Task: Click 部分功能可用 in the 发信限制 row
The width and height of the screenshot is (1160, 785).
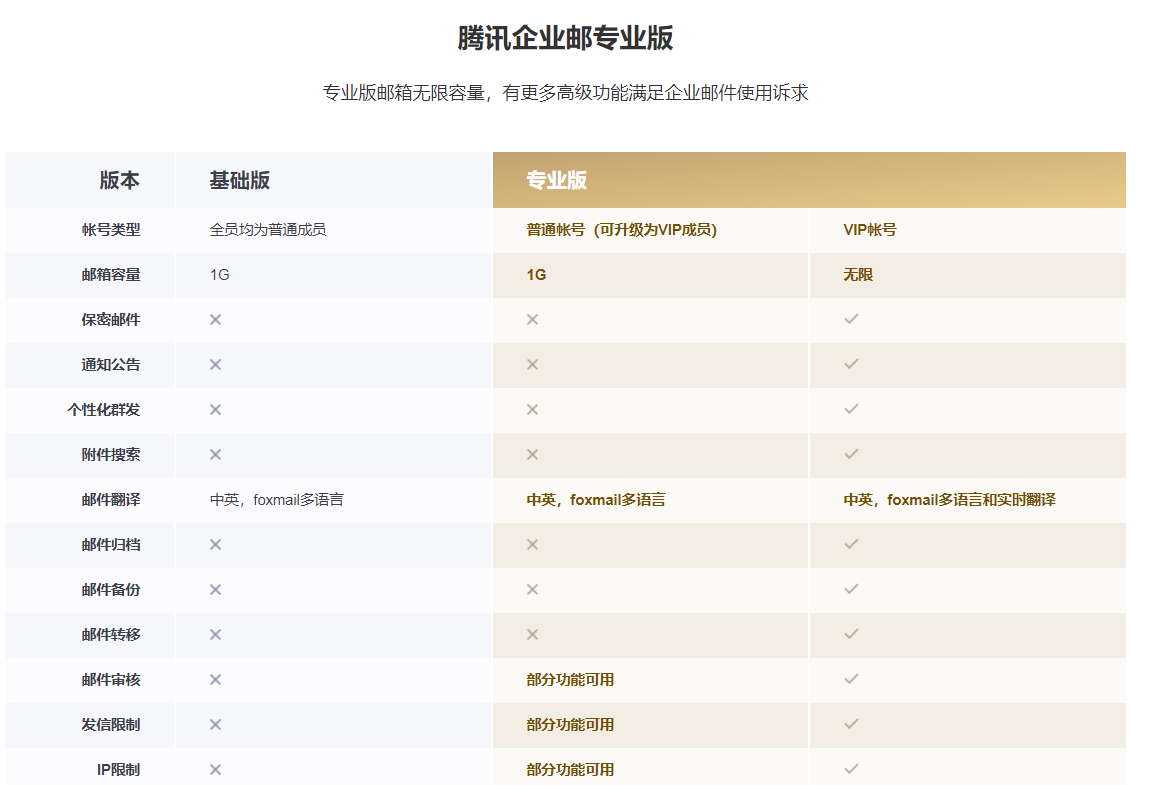Action: [570, 725]
